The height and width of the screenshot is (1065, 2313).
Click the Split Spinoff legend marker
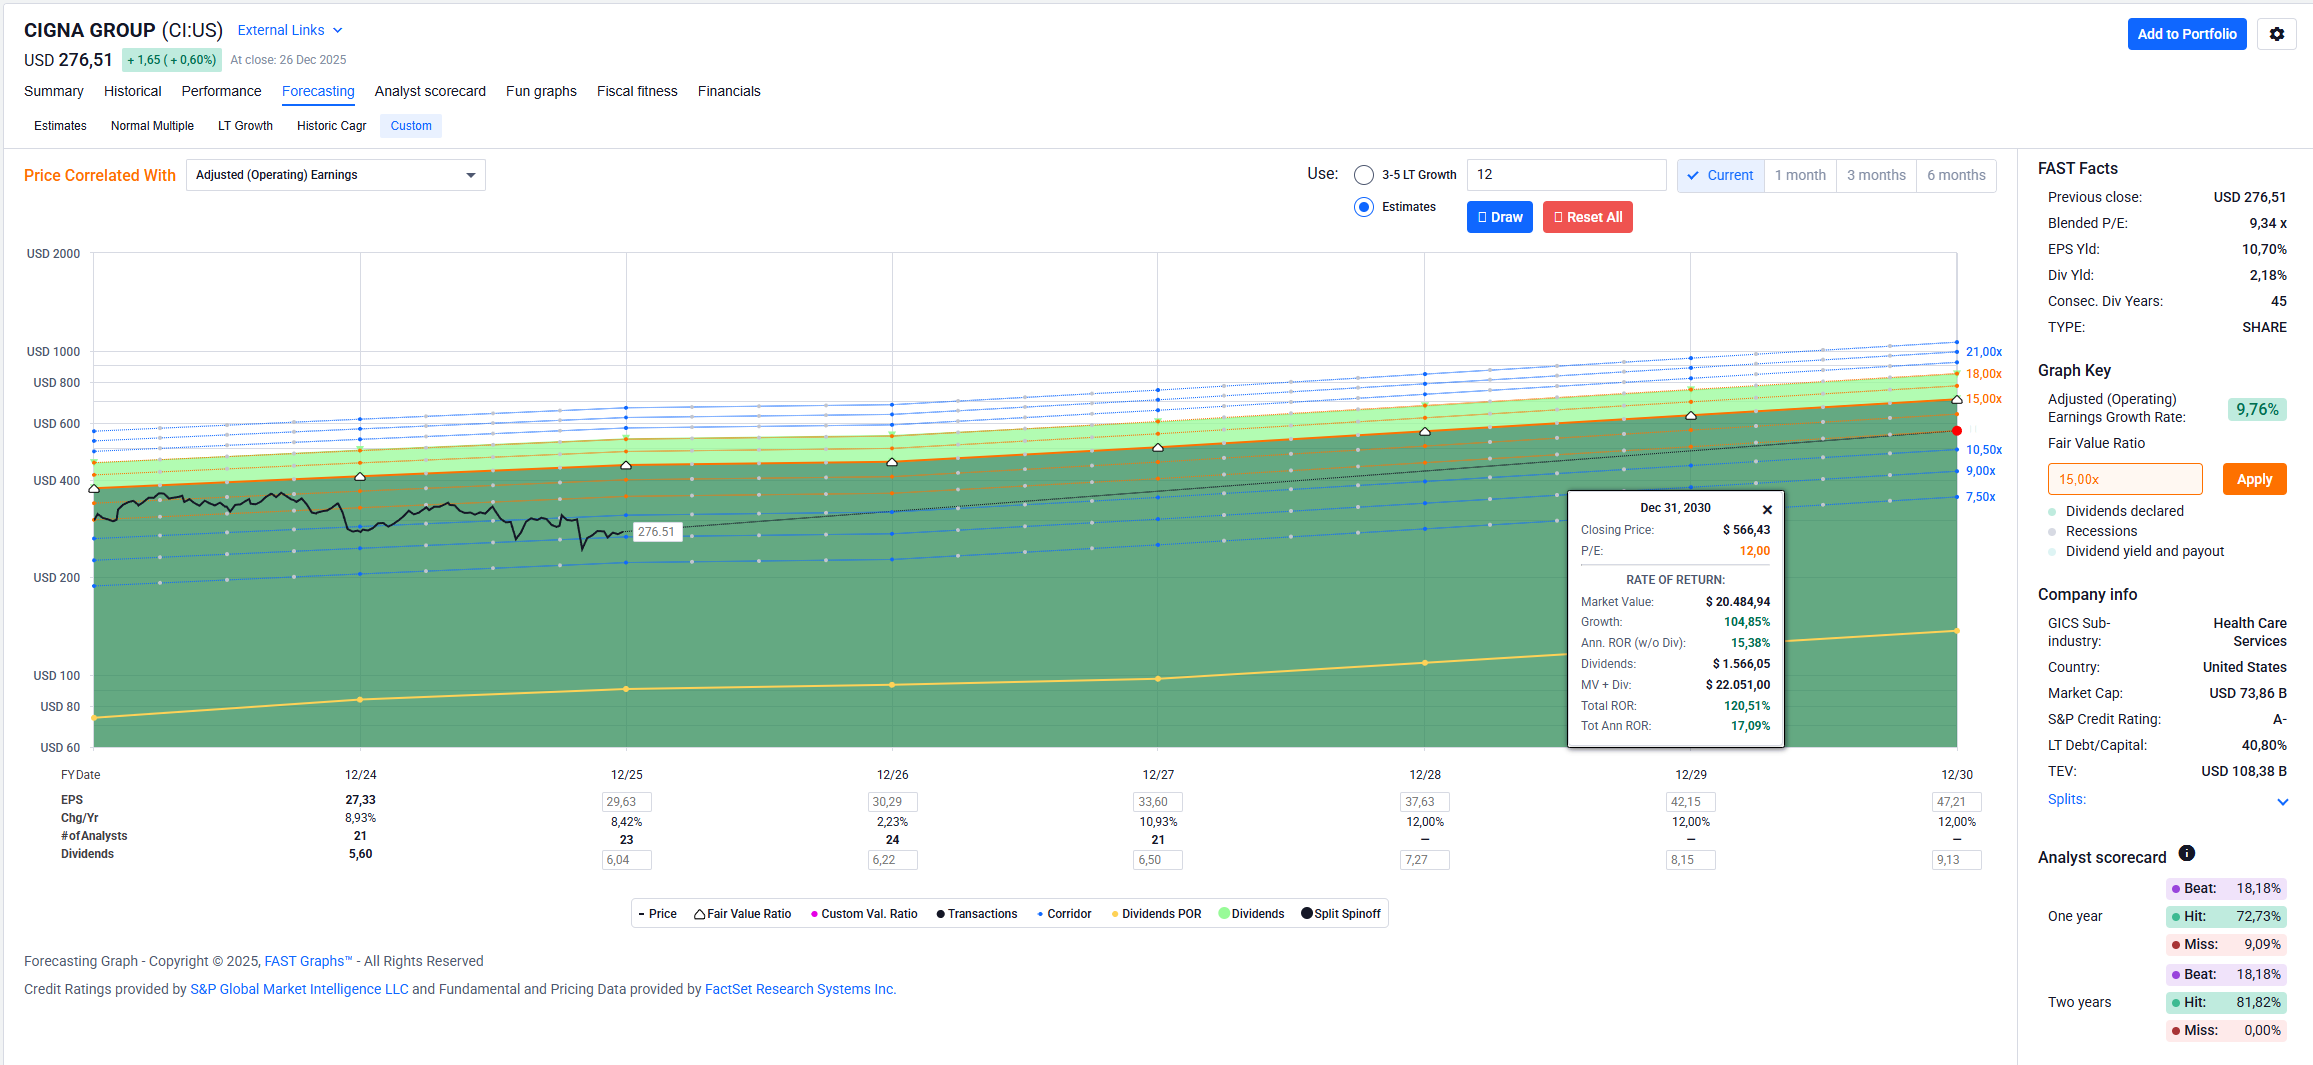point(1306,913)
